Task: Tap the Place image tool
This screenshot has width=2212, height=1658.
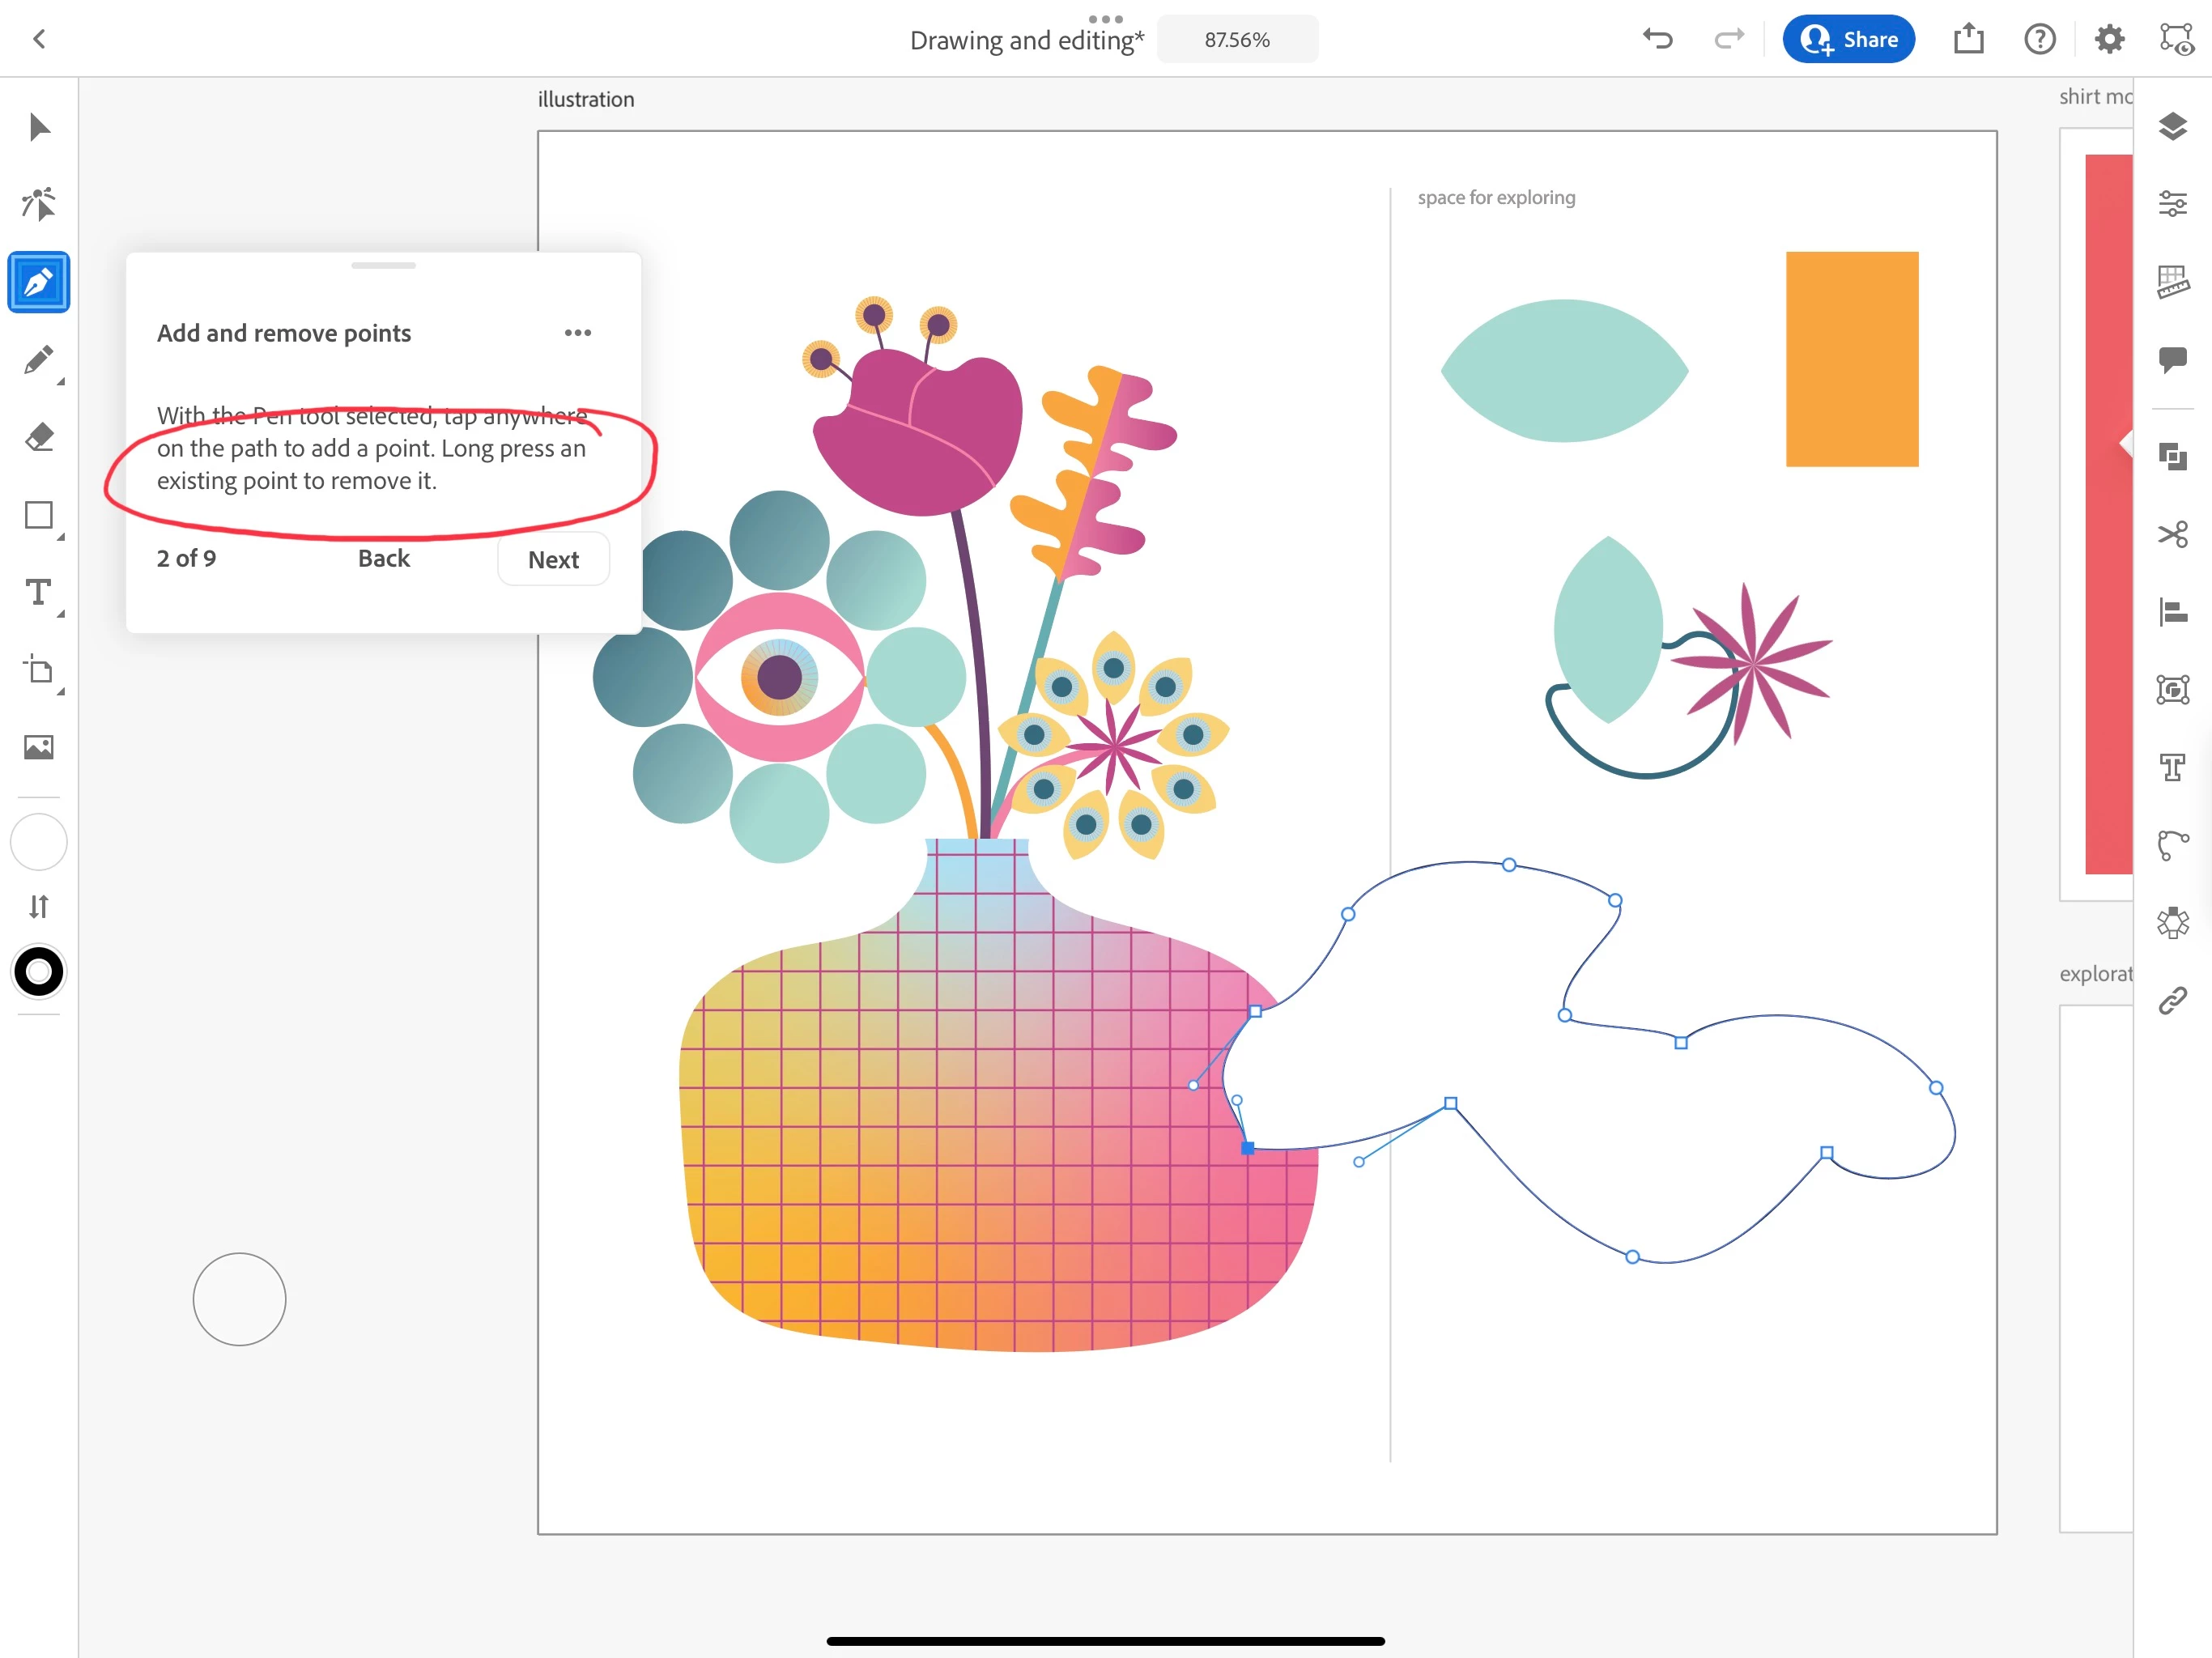Action: (39, 747)
